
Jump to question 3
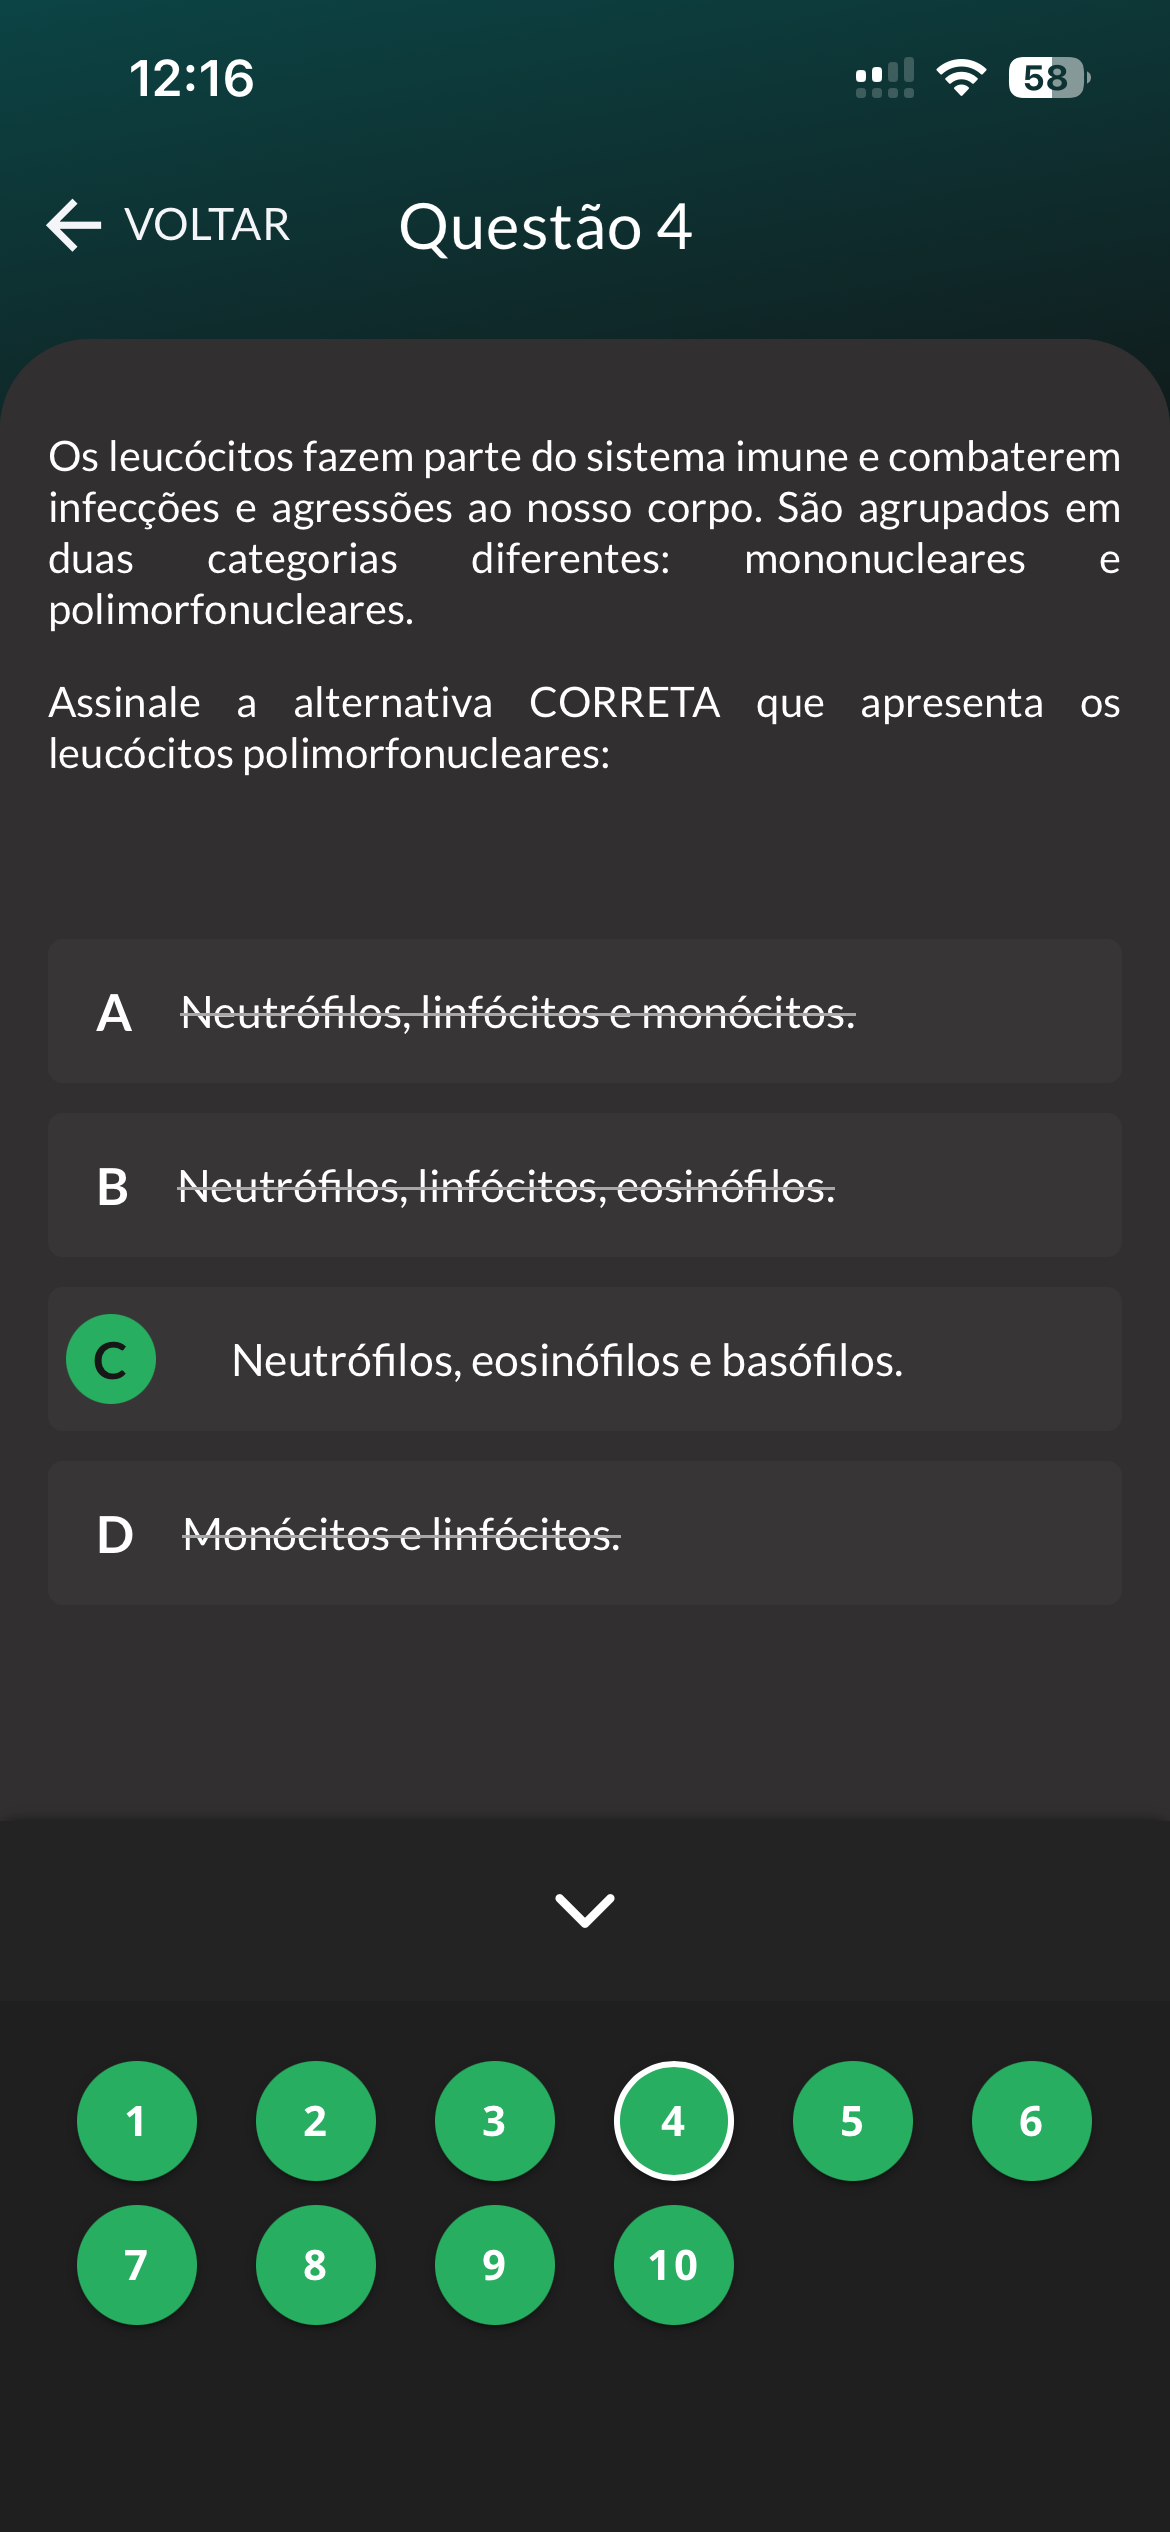tap(495, 2120)
